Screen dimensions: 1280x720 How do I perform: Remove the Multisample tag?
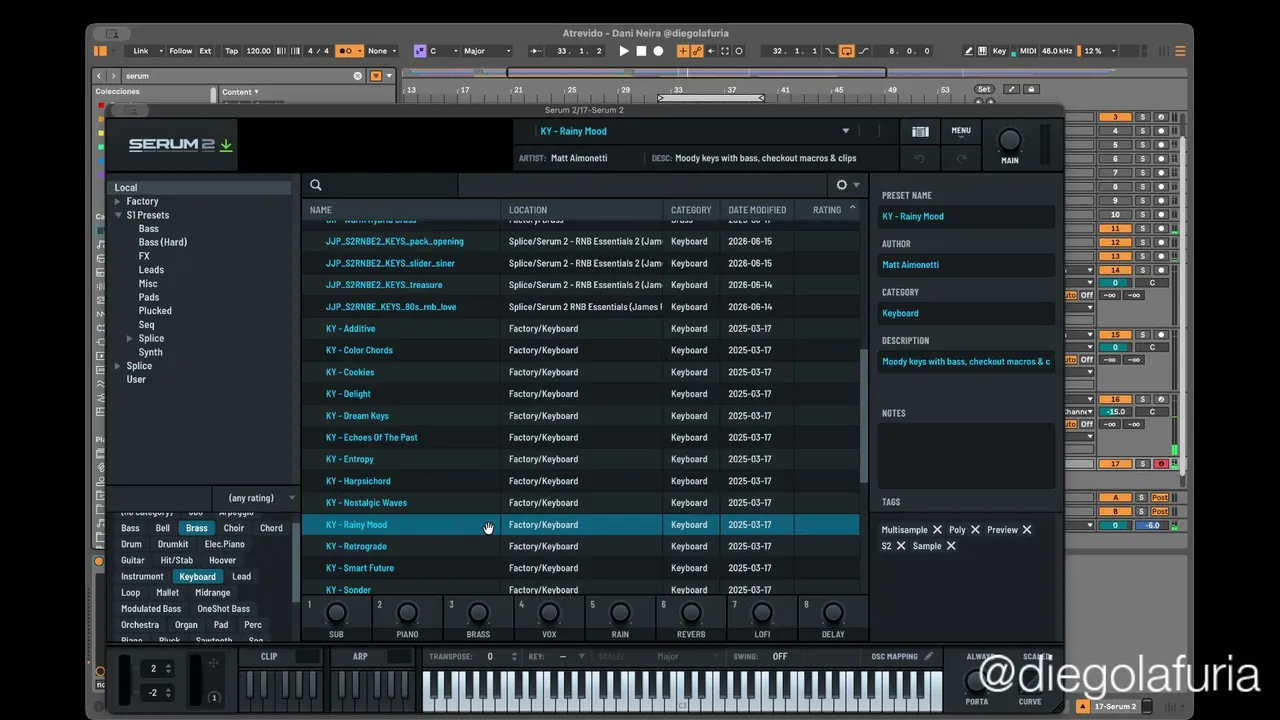pos(937,530)
